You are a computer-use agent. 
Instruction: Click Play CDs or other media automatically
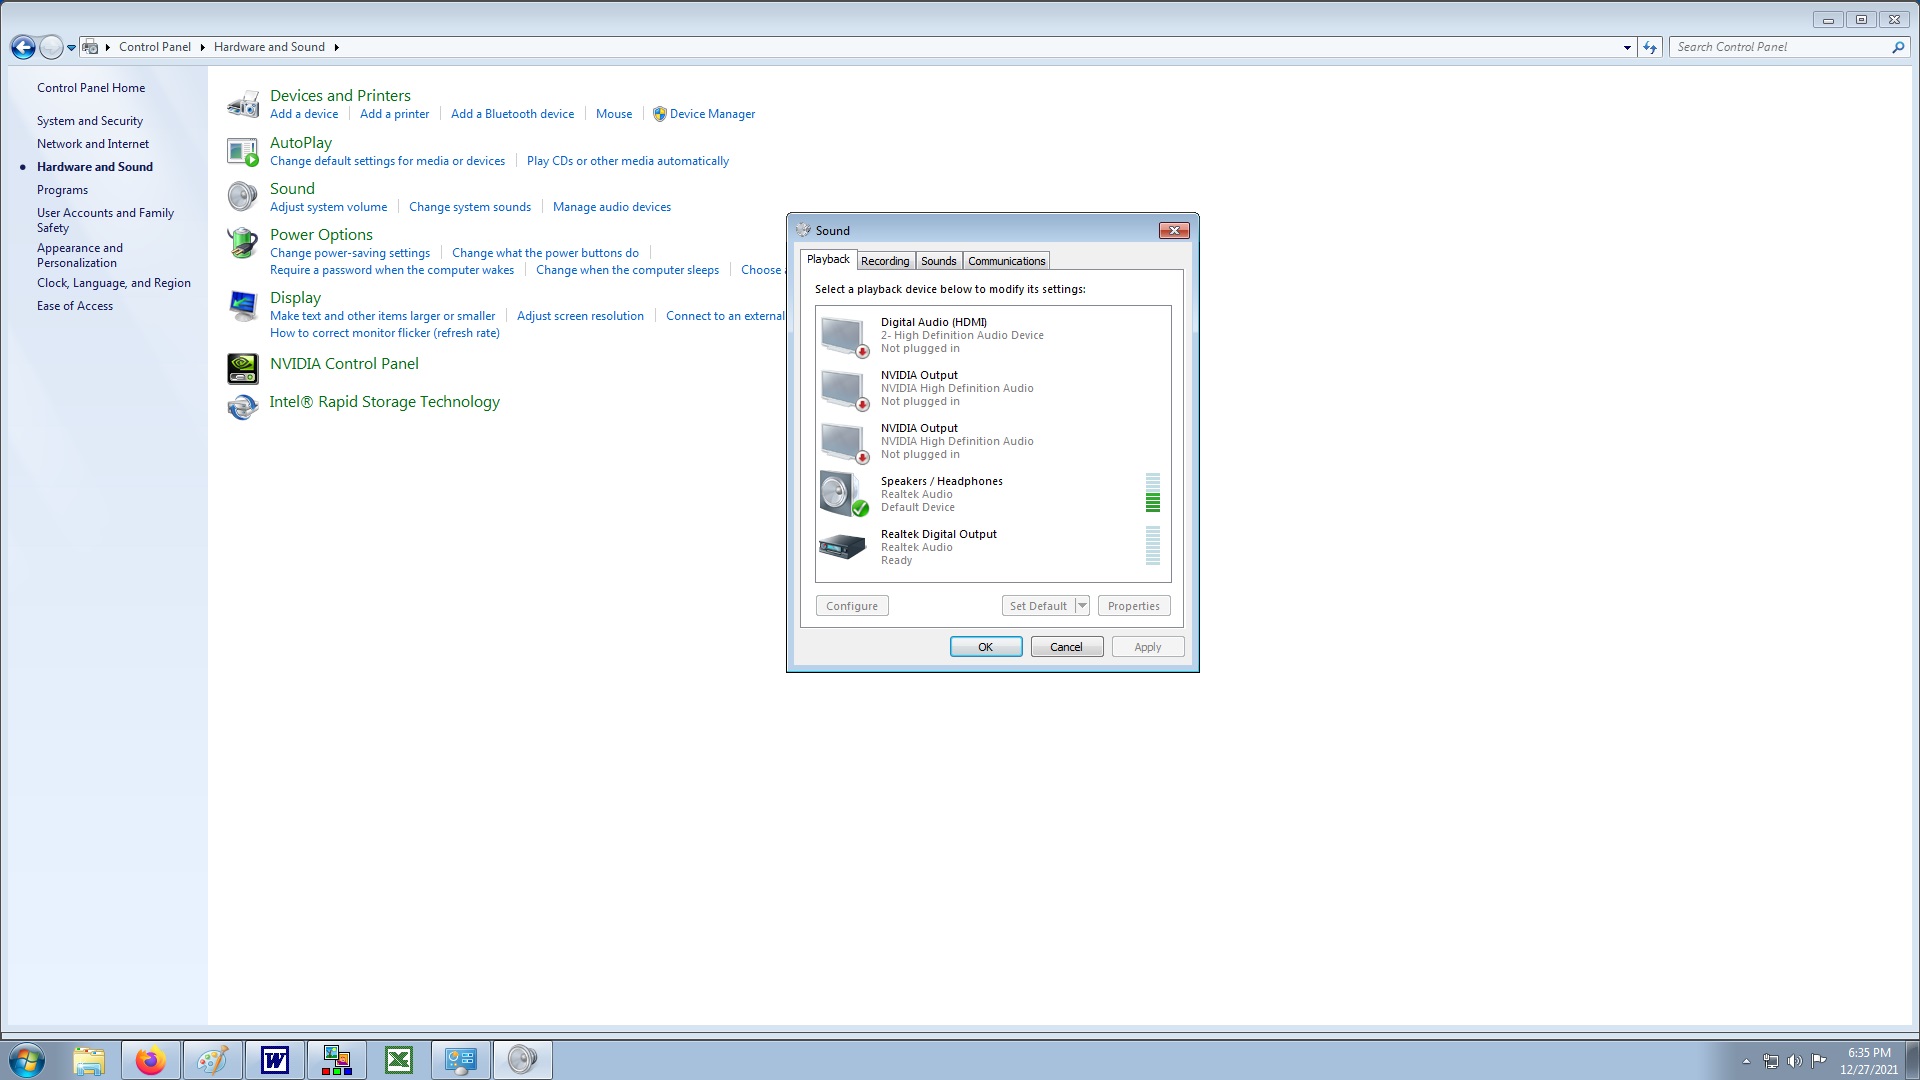[628, 161]
